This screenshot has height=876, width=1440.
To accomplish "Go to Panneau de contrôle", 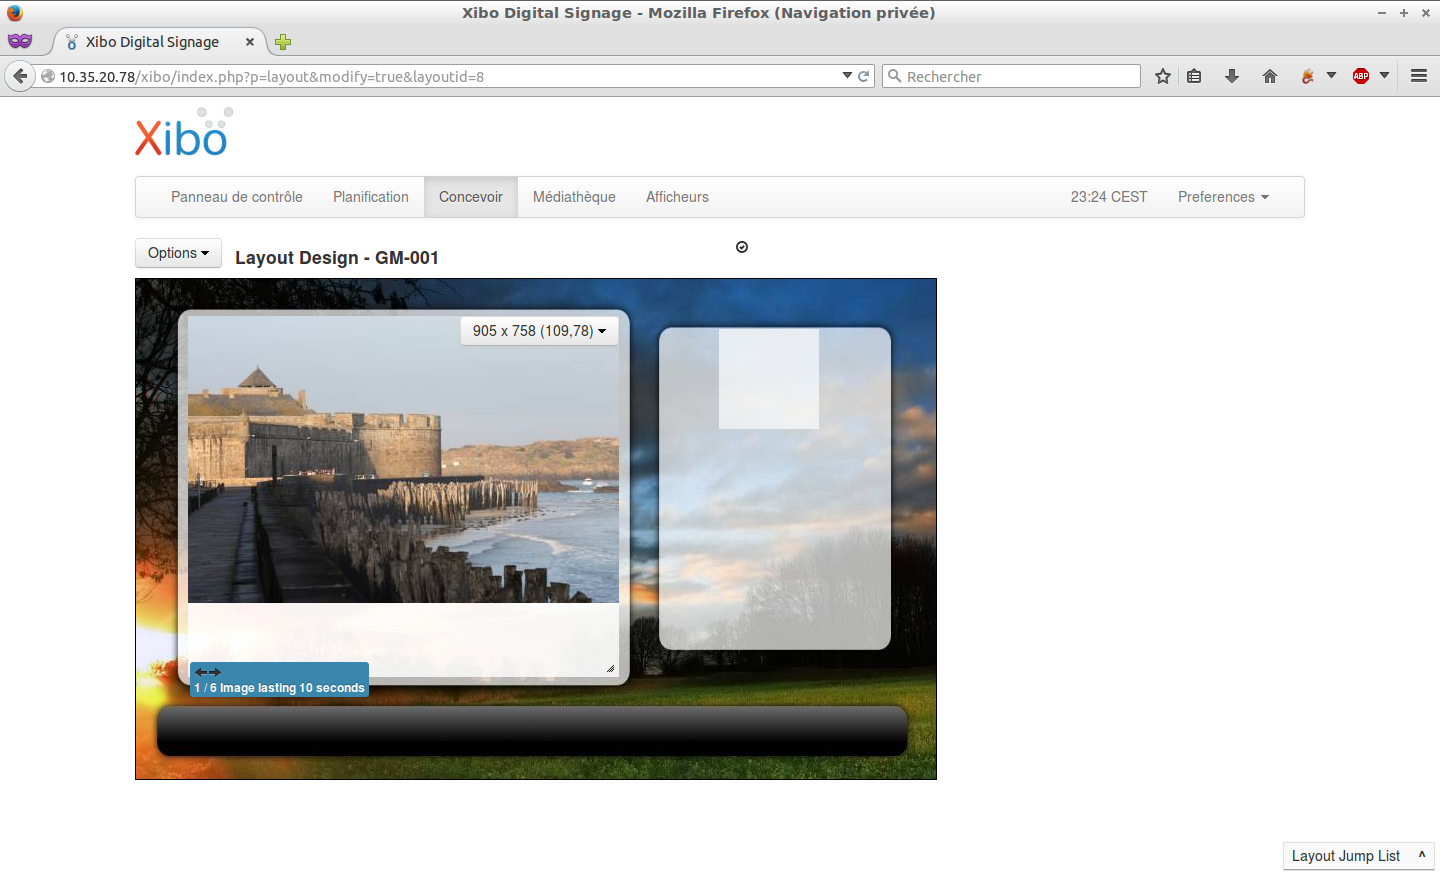I will [x=236, y=197].
